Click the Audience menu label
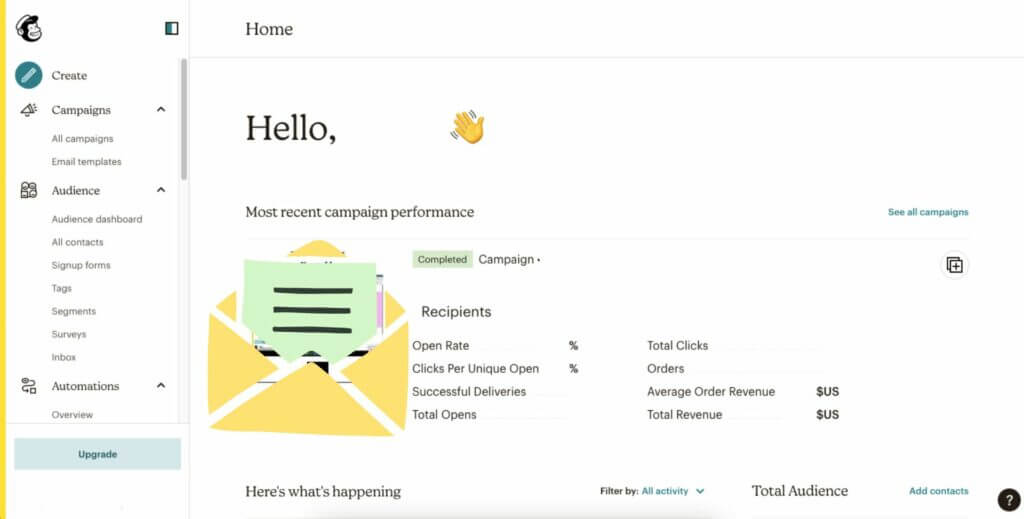This screenshot has width=1024, height=519. [x=76, y=191]
